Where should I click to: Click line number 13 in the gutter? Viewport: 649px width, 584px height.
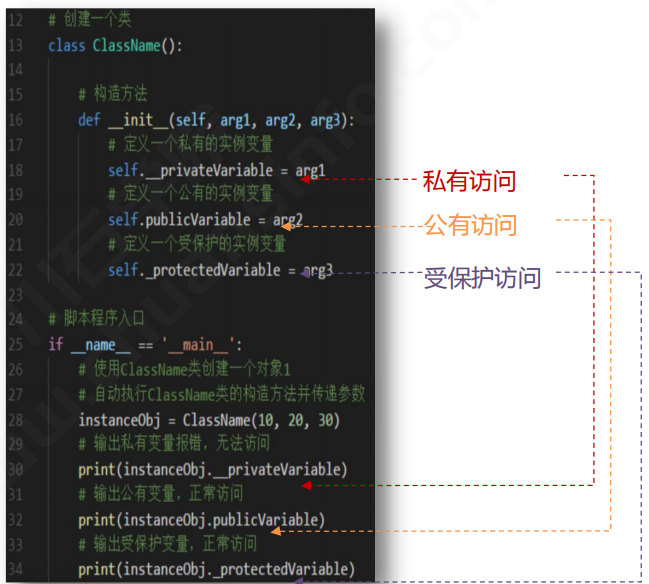pos(15,45)
